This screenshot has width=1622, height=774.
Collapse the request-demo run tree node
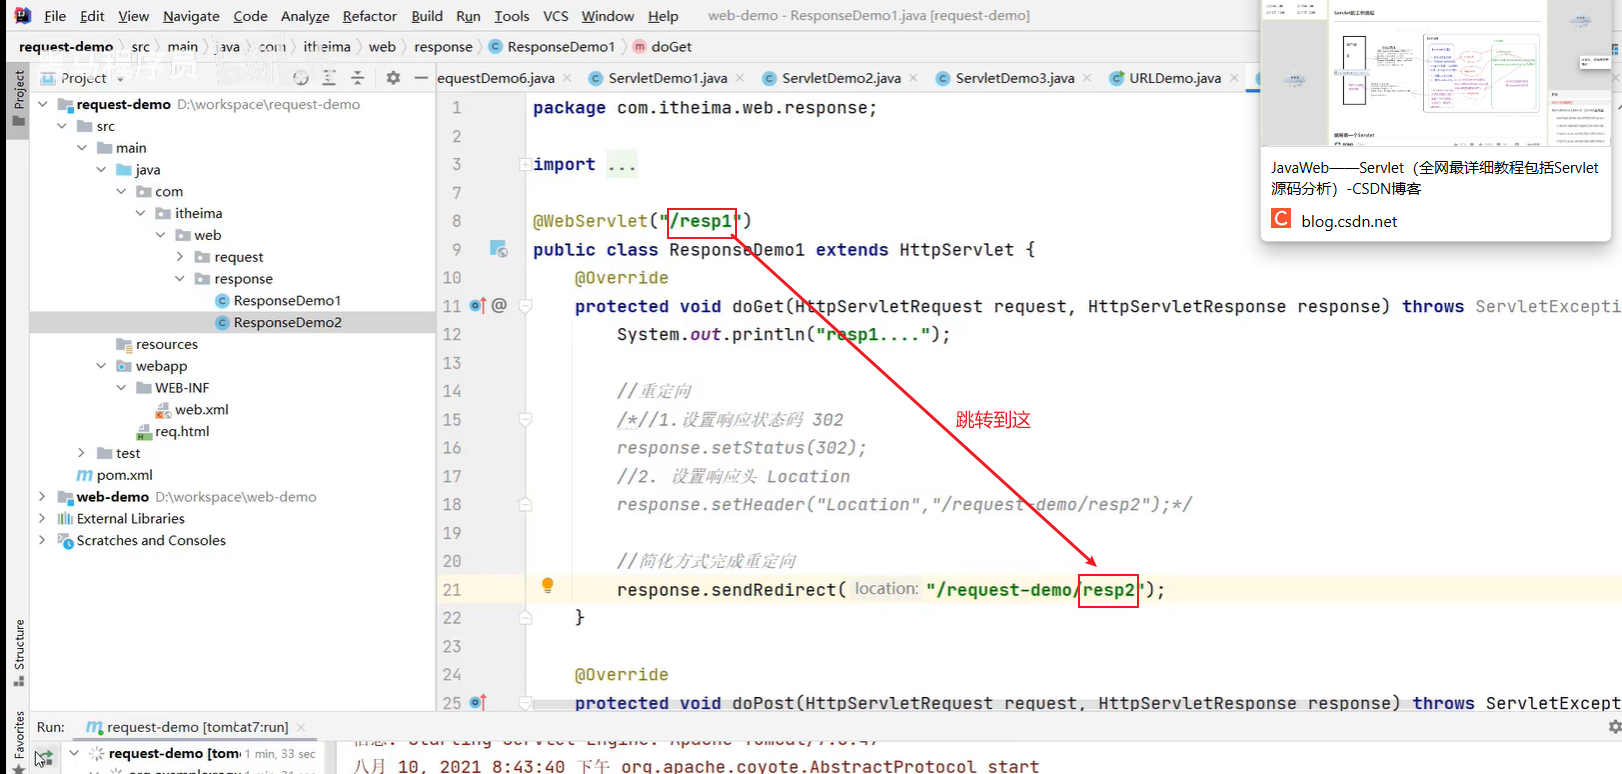[x=74, y=753]
